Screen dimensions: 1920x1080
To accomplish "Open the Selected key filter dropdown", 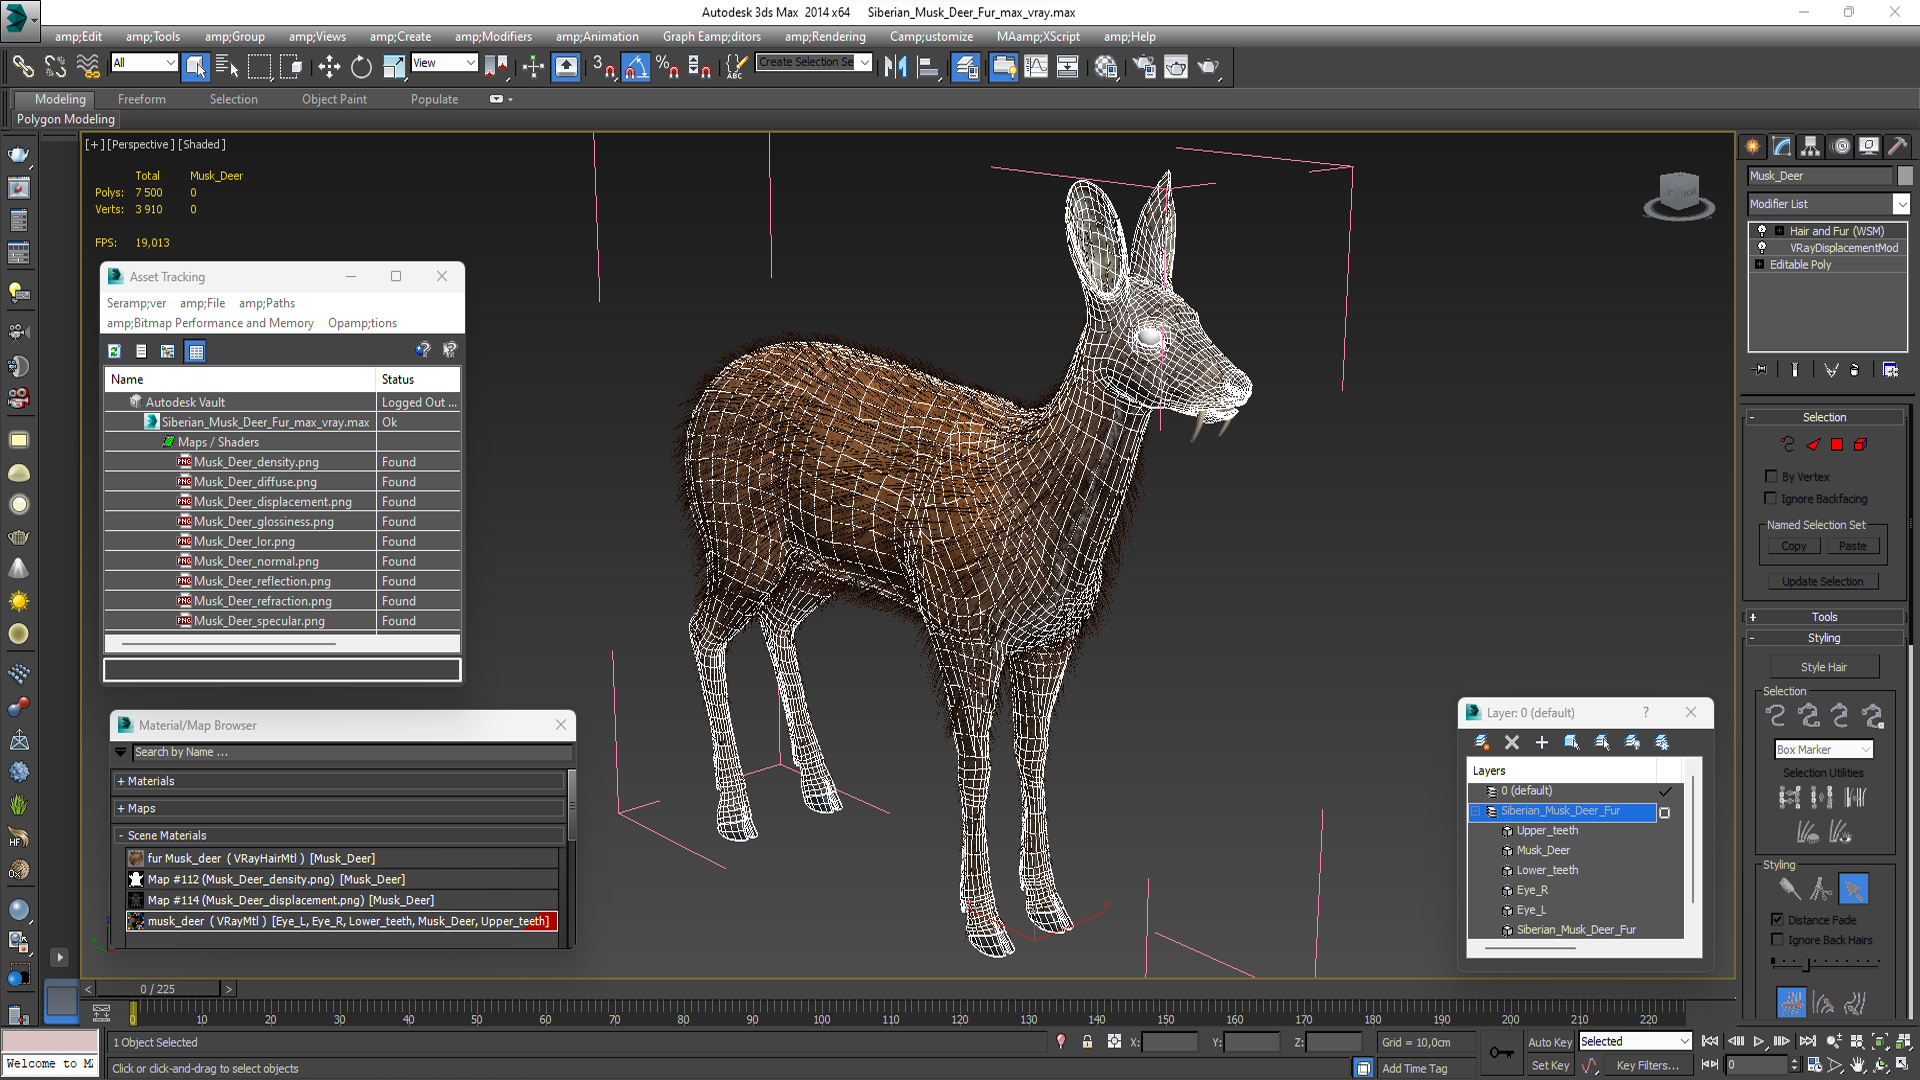I will tap(1635, 1041).
